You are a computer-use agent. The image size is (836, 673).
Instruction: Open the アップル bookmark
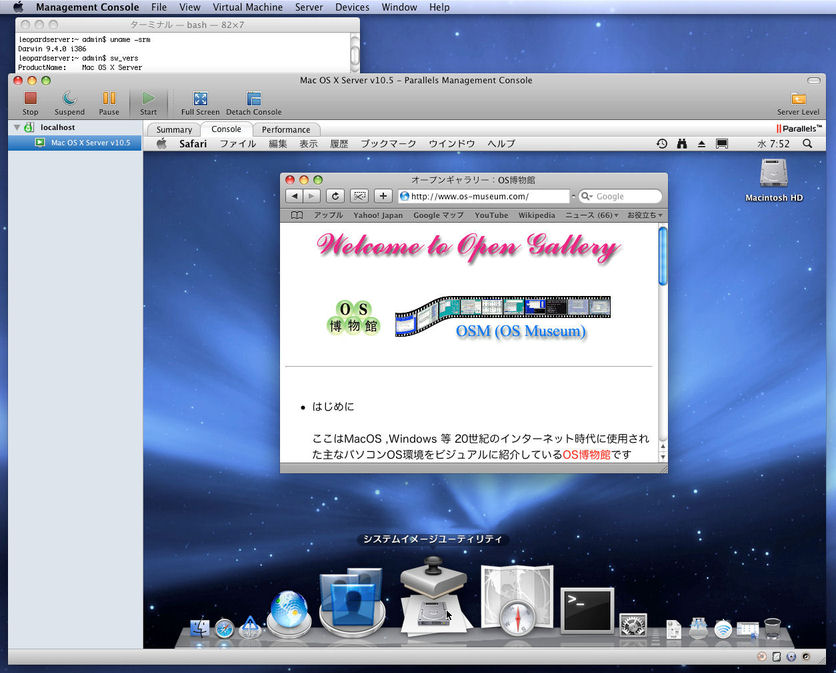pos(328,215)
